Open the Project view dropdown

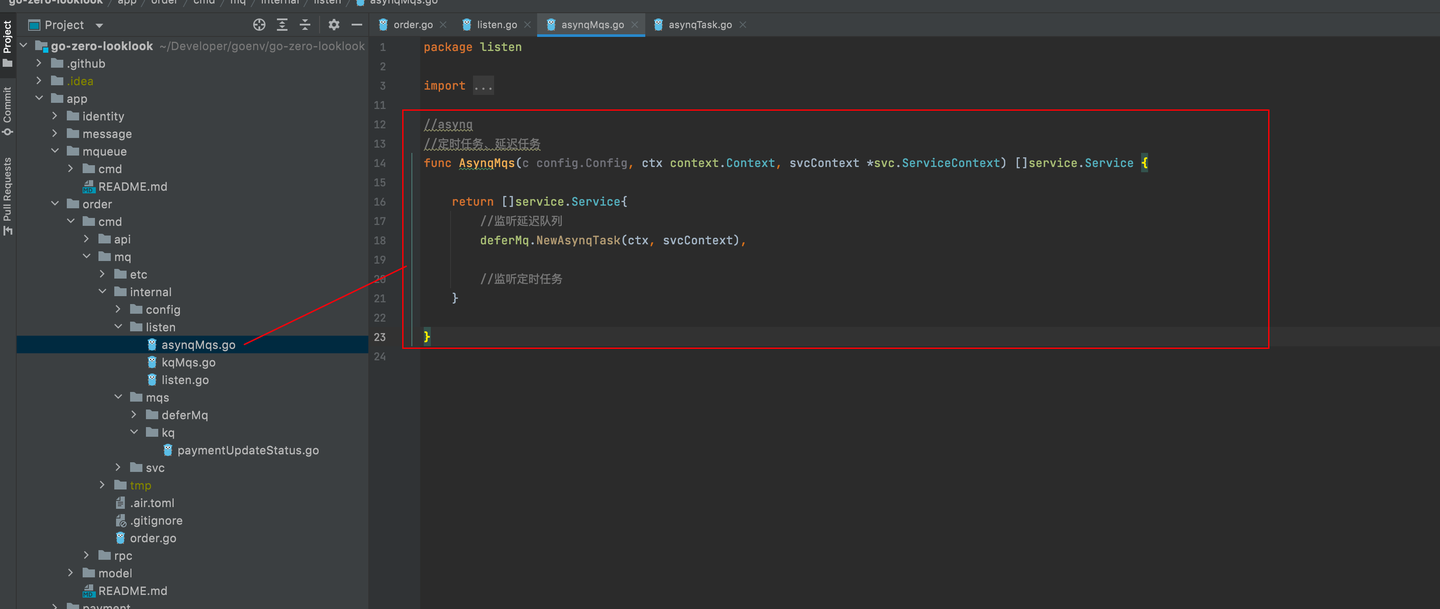tap(99, 25)
